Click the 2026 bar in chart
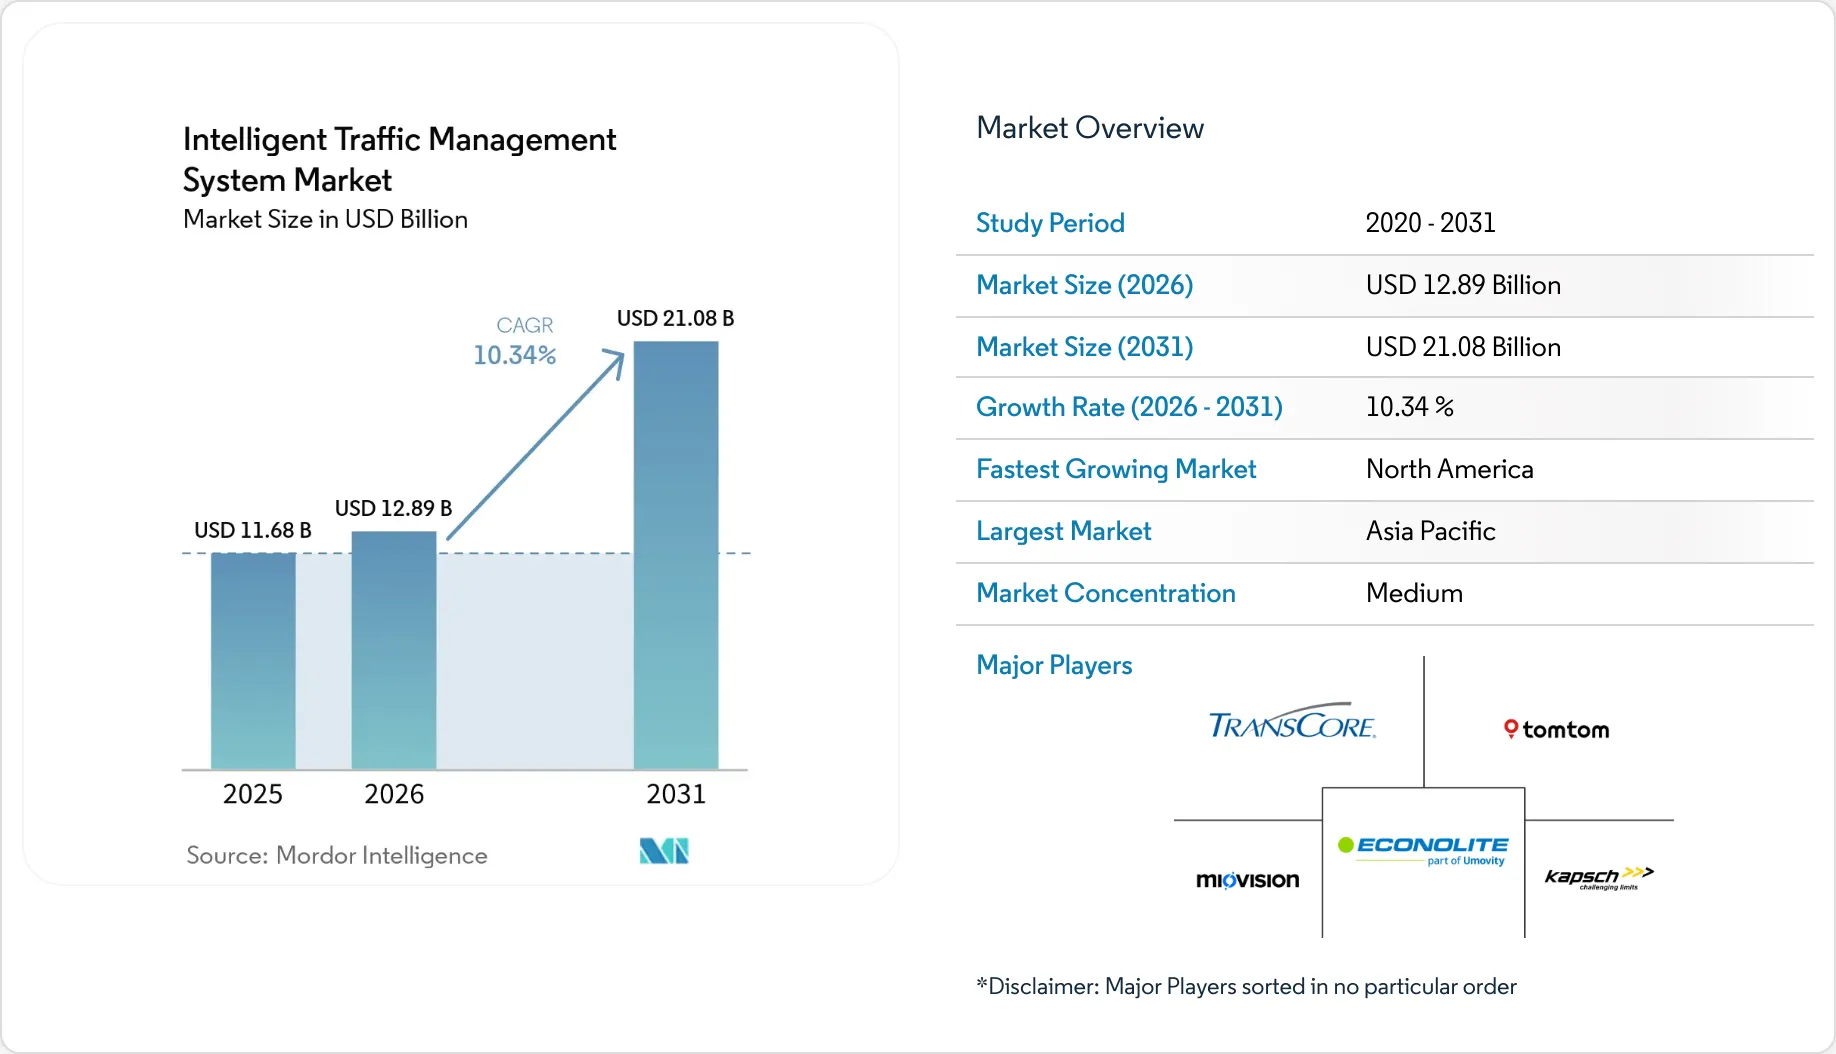This screenshot has width=1836, height=1054. pyautogui.click(x=394, y=650)
